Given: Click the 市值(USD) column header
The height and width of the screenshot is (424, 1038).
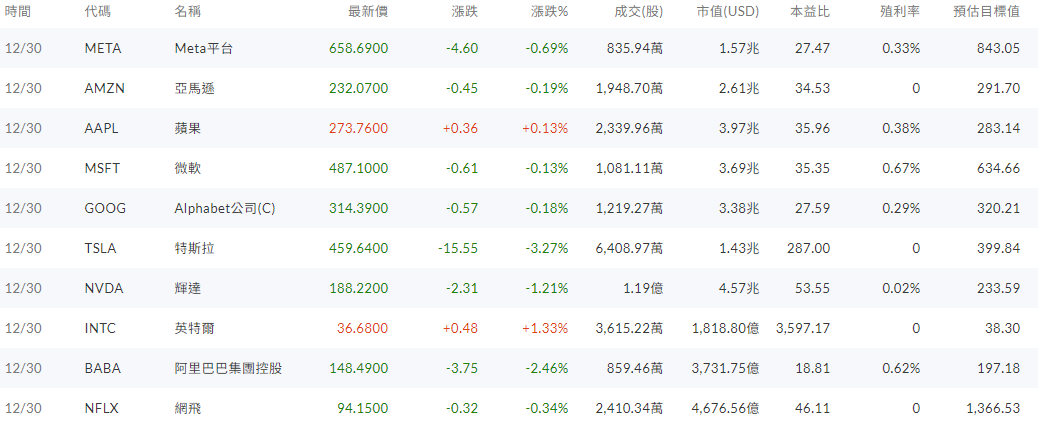Looking at the screenshot, I should 728,12.
